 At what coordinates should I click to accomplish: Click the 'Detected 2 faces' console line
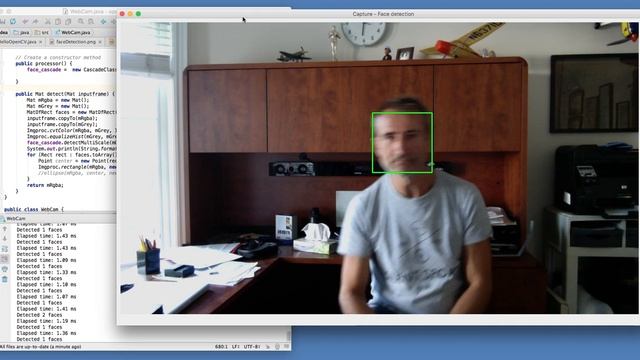[39, 315]
